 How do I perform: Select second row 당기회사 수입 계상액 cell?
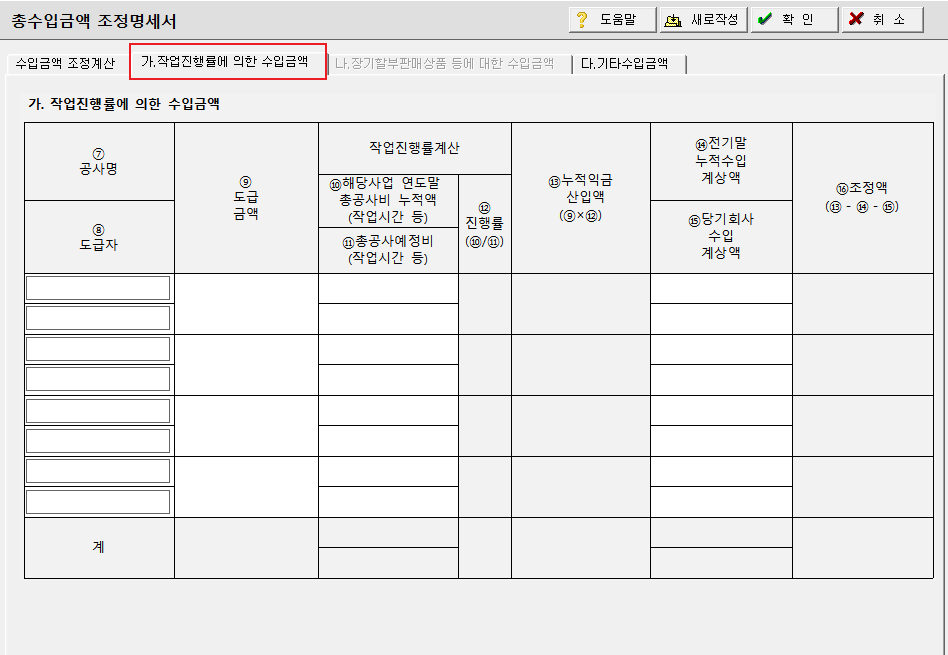tap(721, 380)
